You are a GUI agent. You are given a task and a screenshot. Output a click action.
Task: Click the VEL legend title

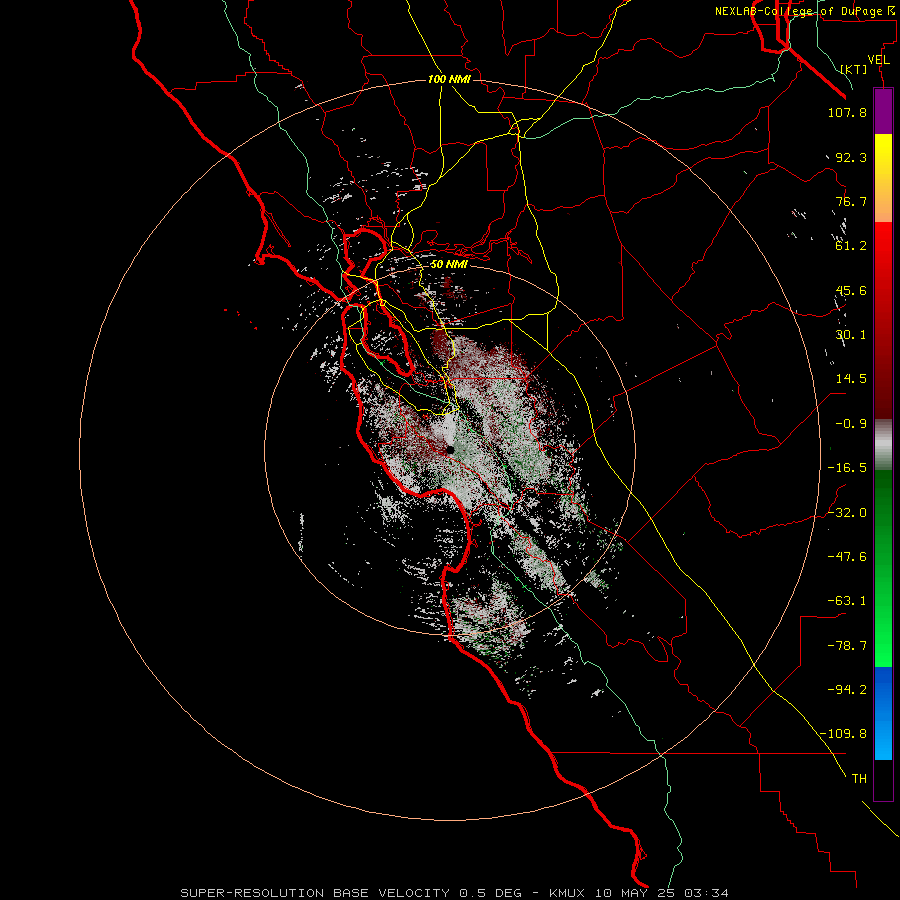tap(878, 60)
